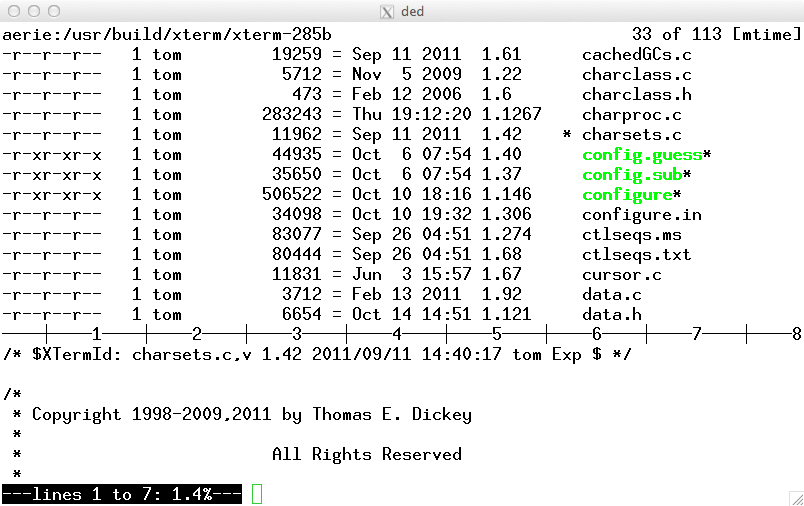Click the data.h file name
This screenshot has width=804, height=506.
coord(611,315)
